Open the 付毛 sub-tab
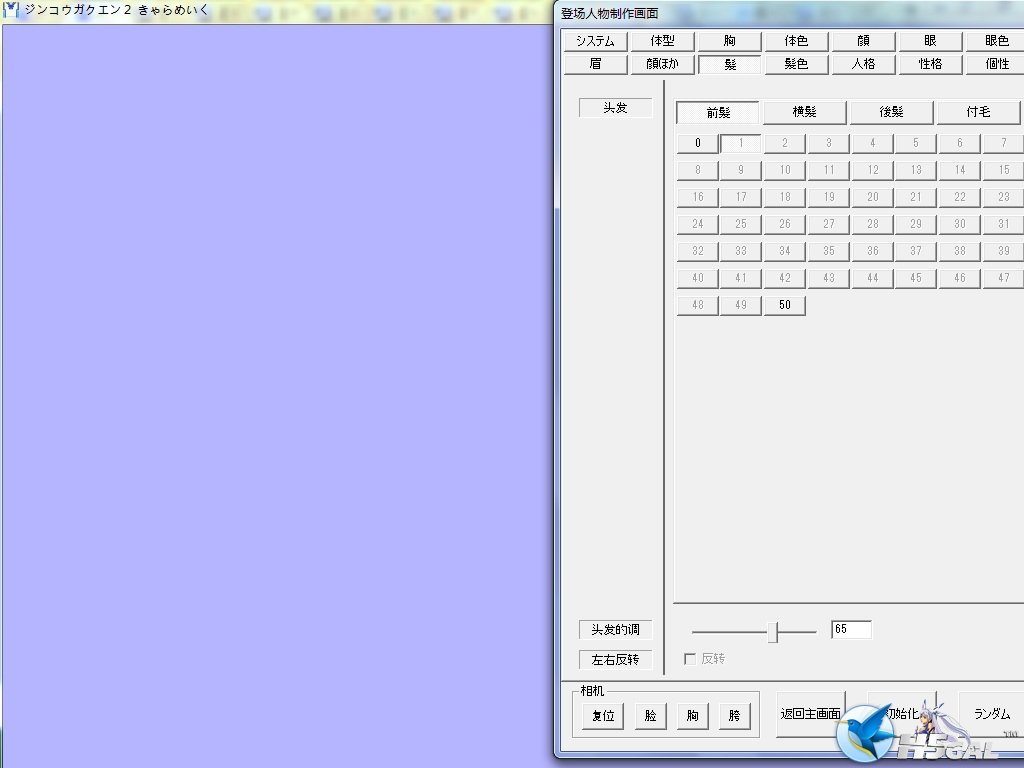 click(x=978, y=112)
